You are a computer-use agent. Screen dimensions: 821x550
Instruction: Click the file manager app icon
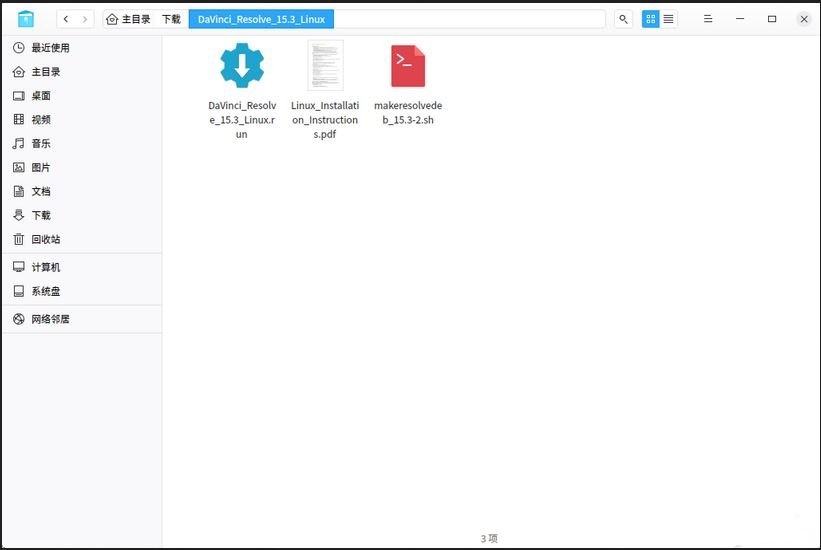25,19
